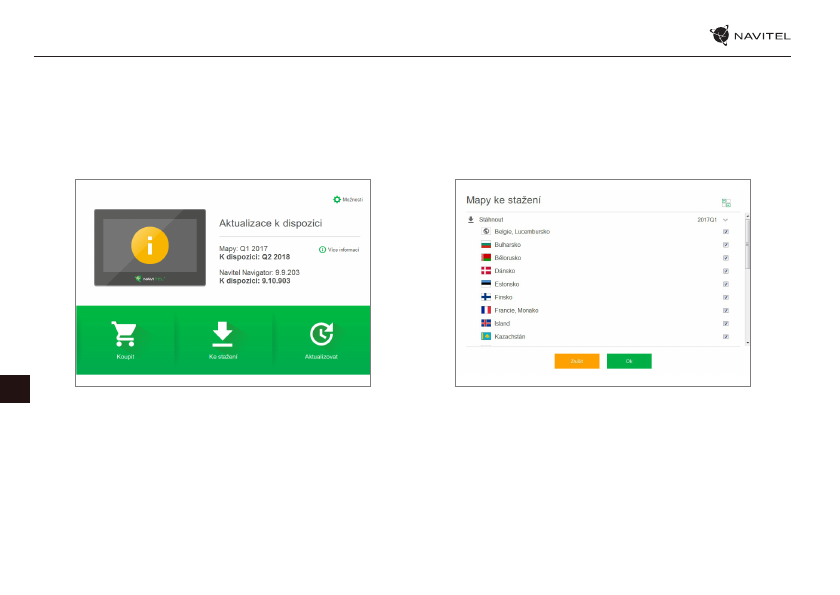Screen dimensions: 840x595
Task: Select the Finsko list entry
Action: pyautogui.click(x=503, y=297)
